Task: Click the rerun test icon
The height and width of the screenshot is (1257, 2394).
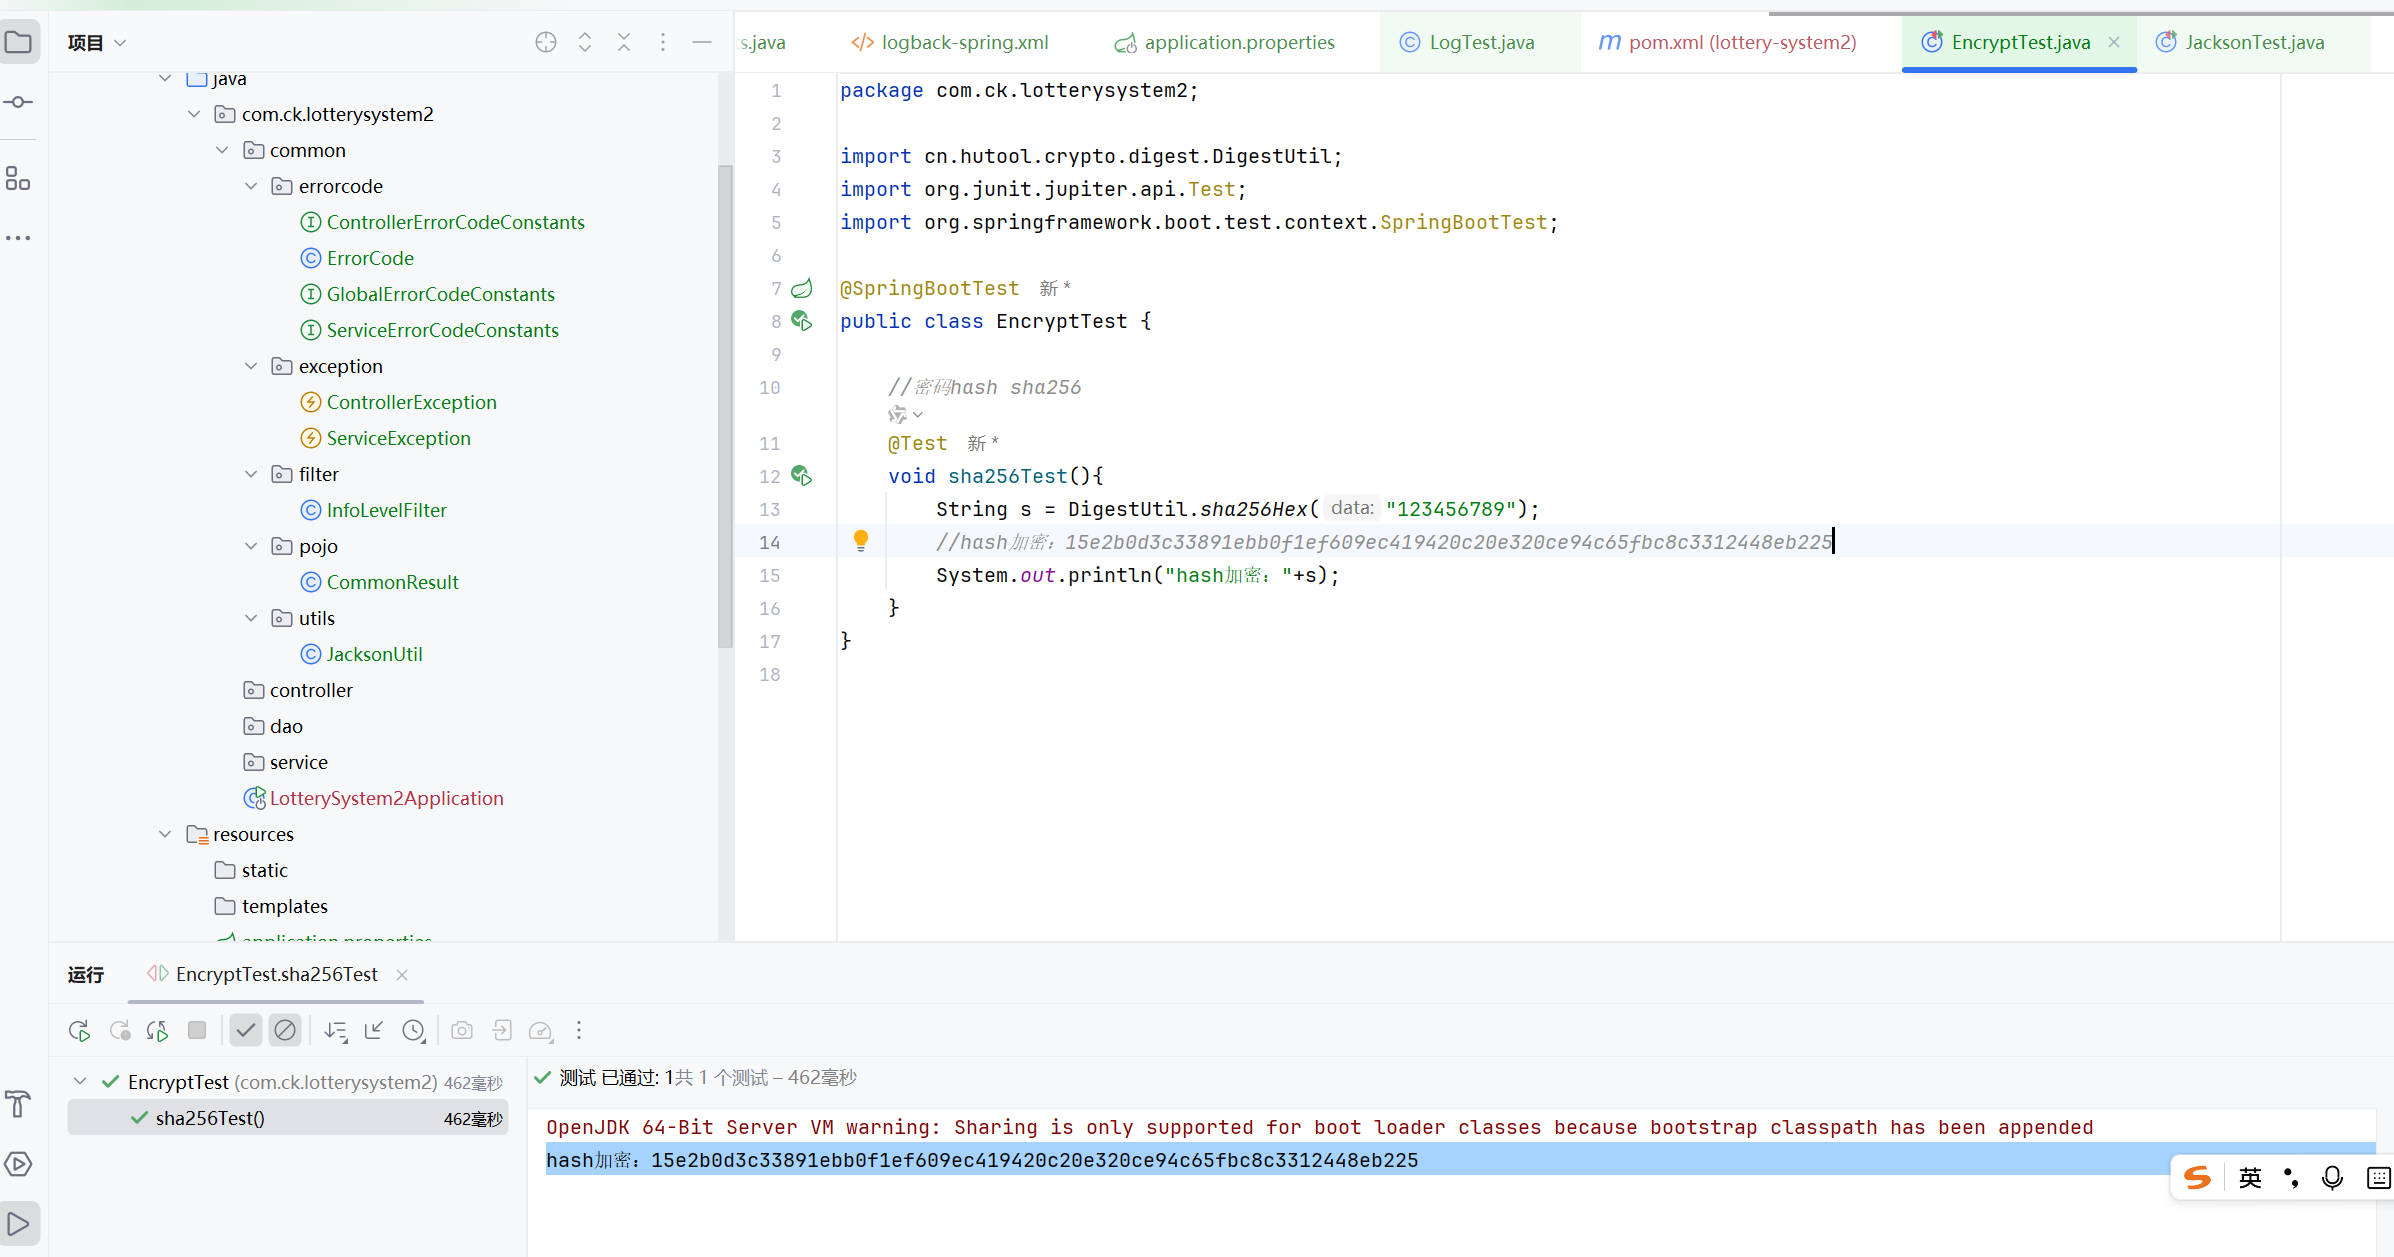Action: tap(79, 1031)
